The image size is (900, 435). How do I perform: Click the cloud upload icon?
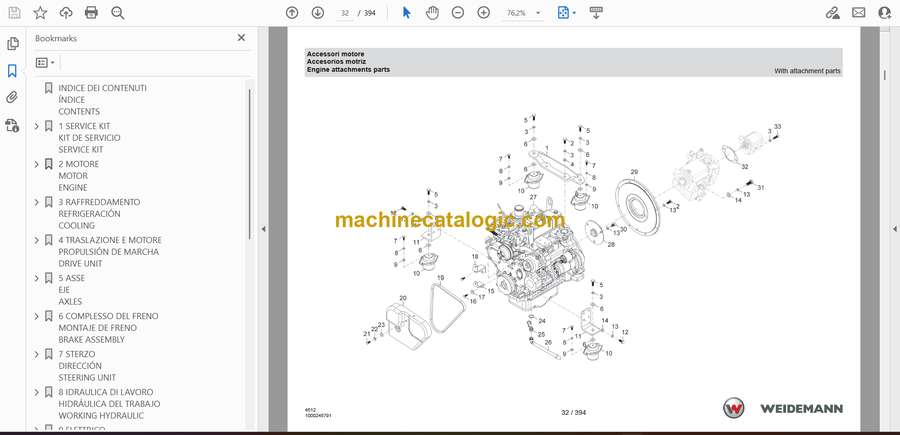(66, 13)
